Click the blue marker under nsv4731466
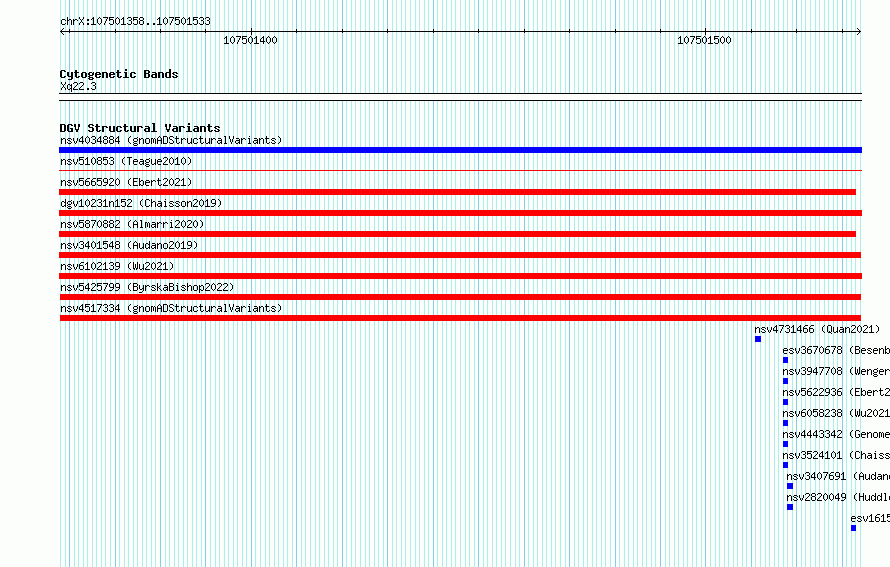Viewport: 890px width, 567px height. (x=758, y=339)
